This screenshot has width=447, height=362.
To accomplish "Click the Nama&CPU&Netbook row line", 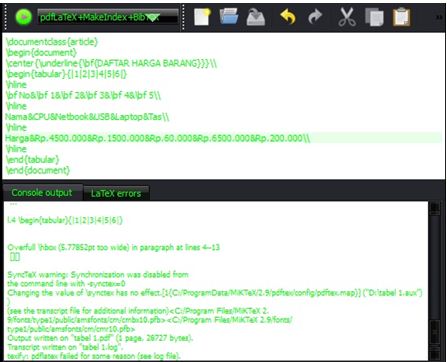I will click(87, 117).
